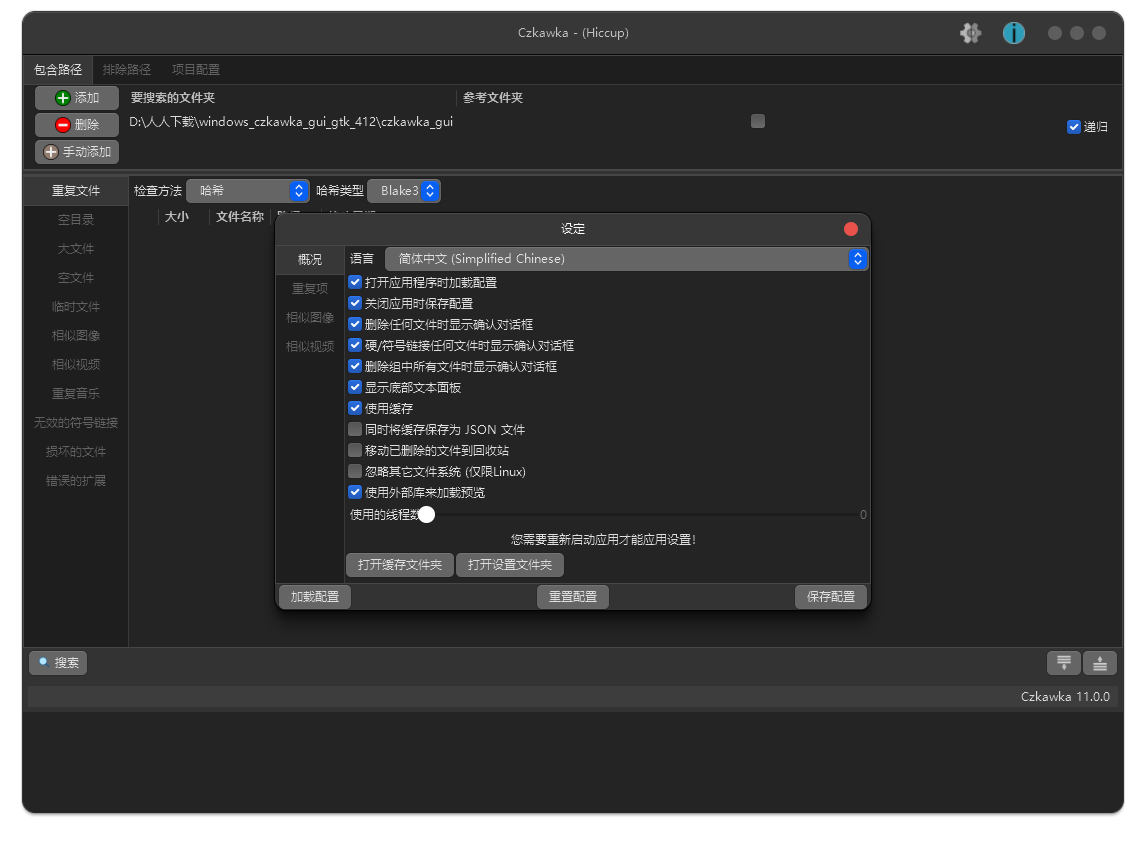
Task: Uncheck 使用缓存 checkbox
Action: [x=355, y=408]
